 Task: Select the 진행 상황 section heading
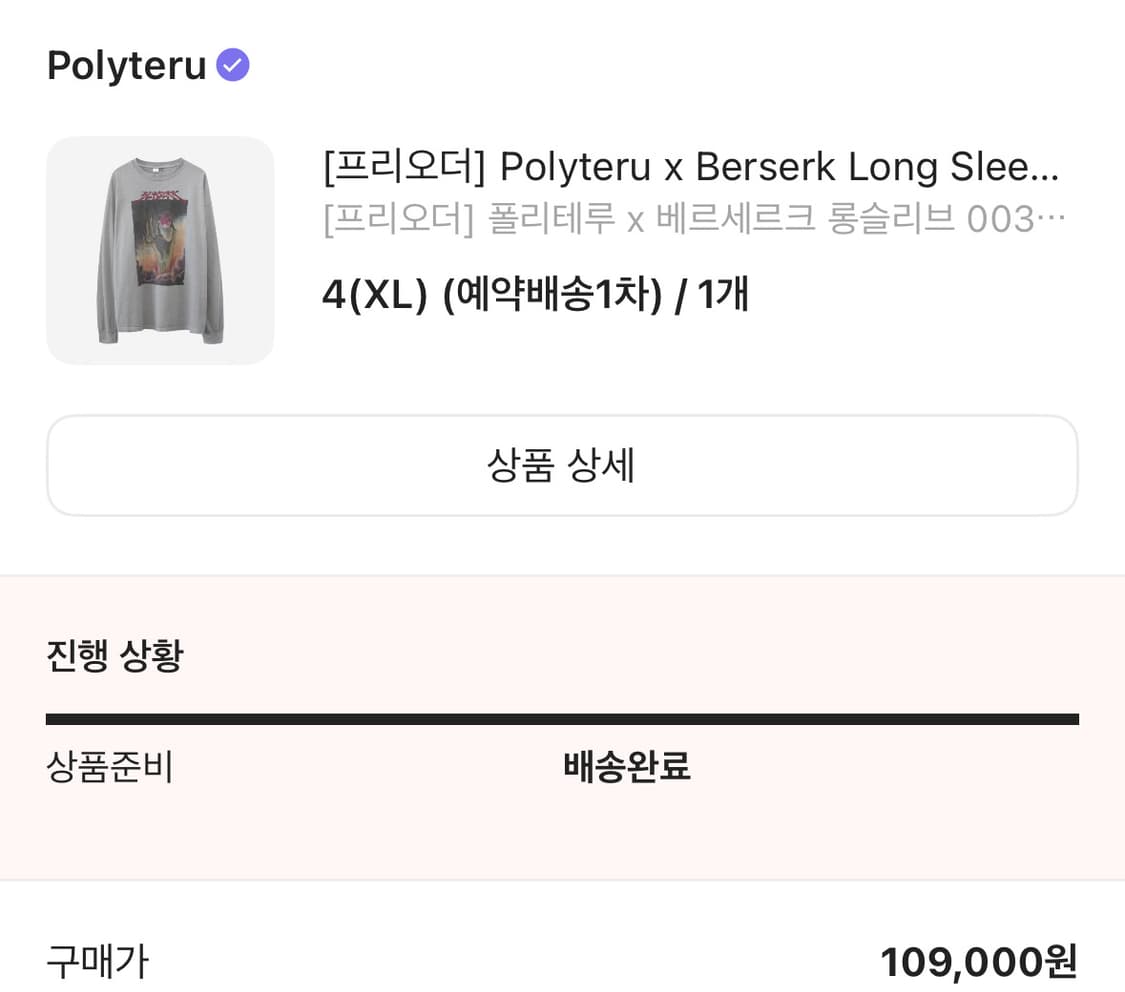coord(112,657)
